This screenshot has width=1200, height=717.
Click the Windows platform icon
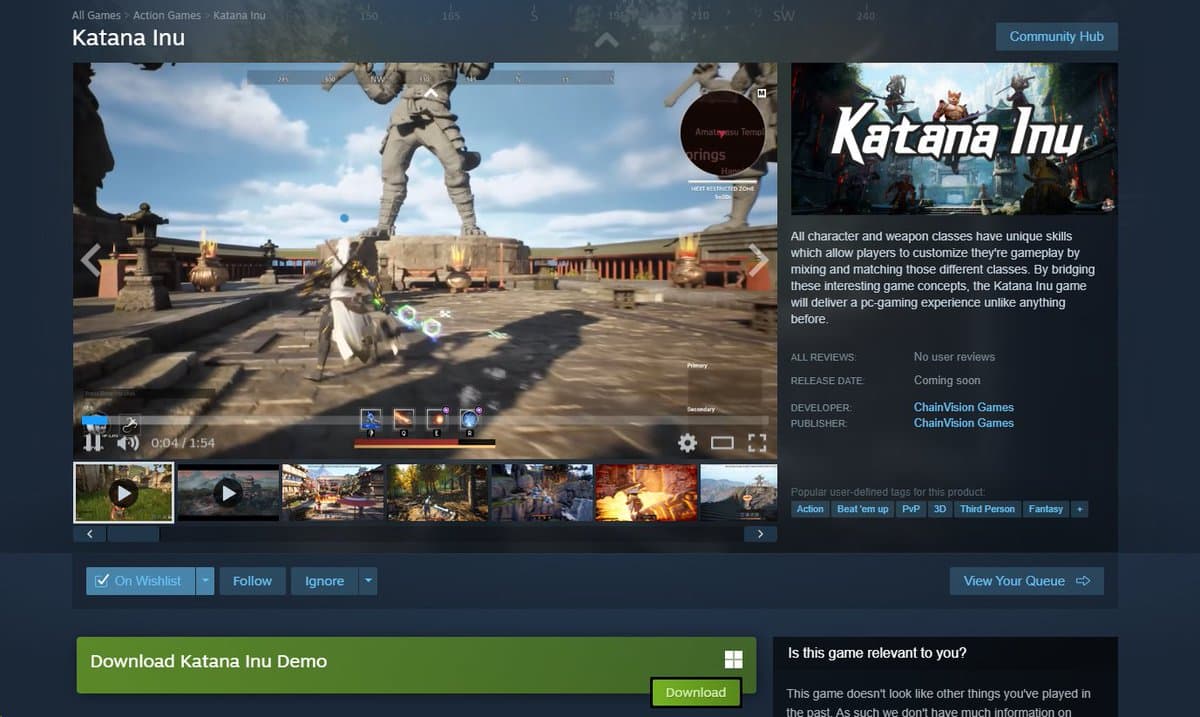pyautogui.click(x=733, y=659)
